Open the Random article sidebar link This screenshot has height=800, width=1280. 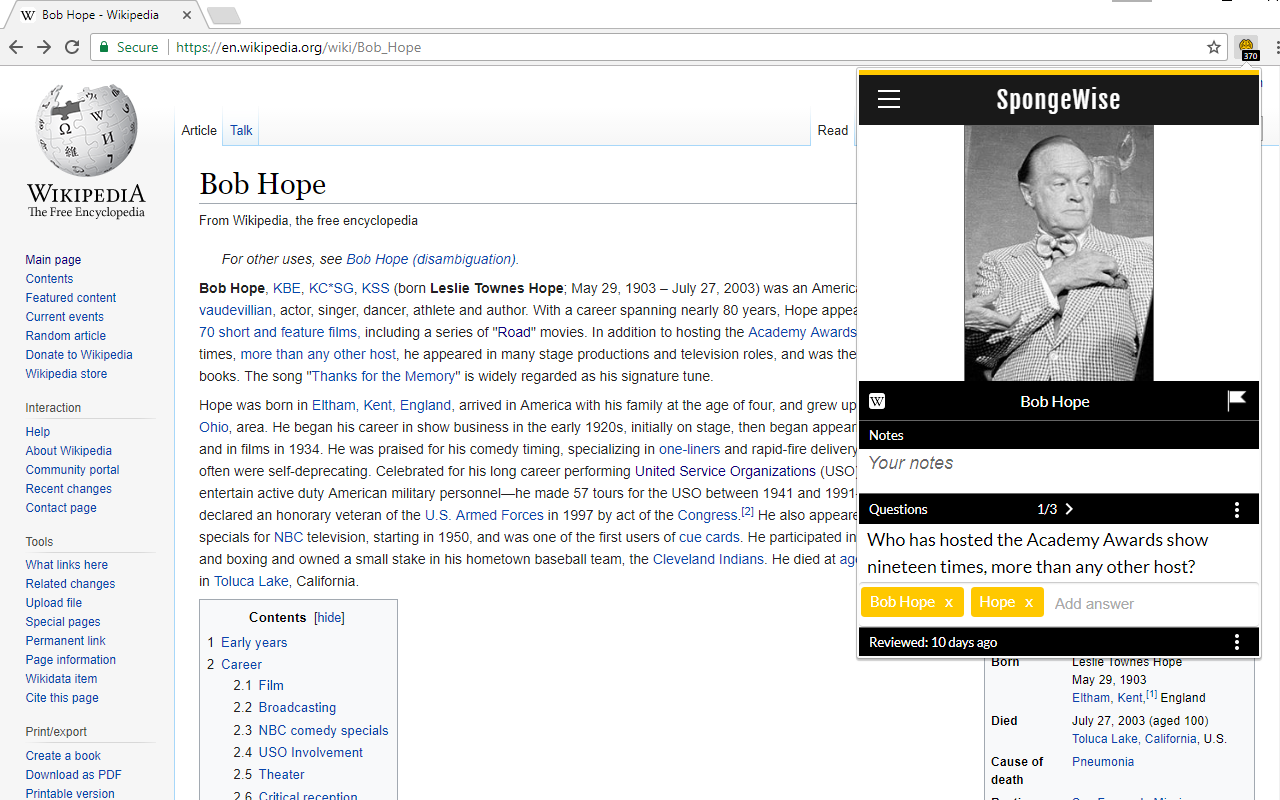click(x=65, y=335)
